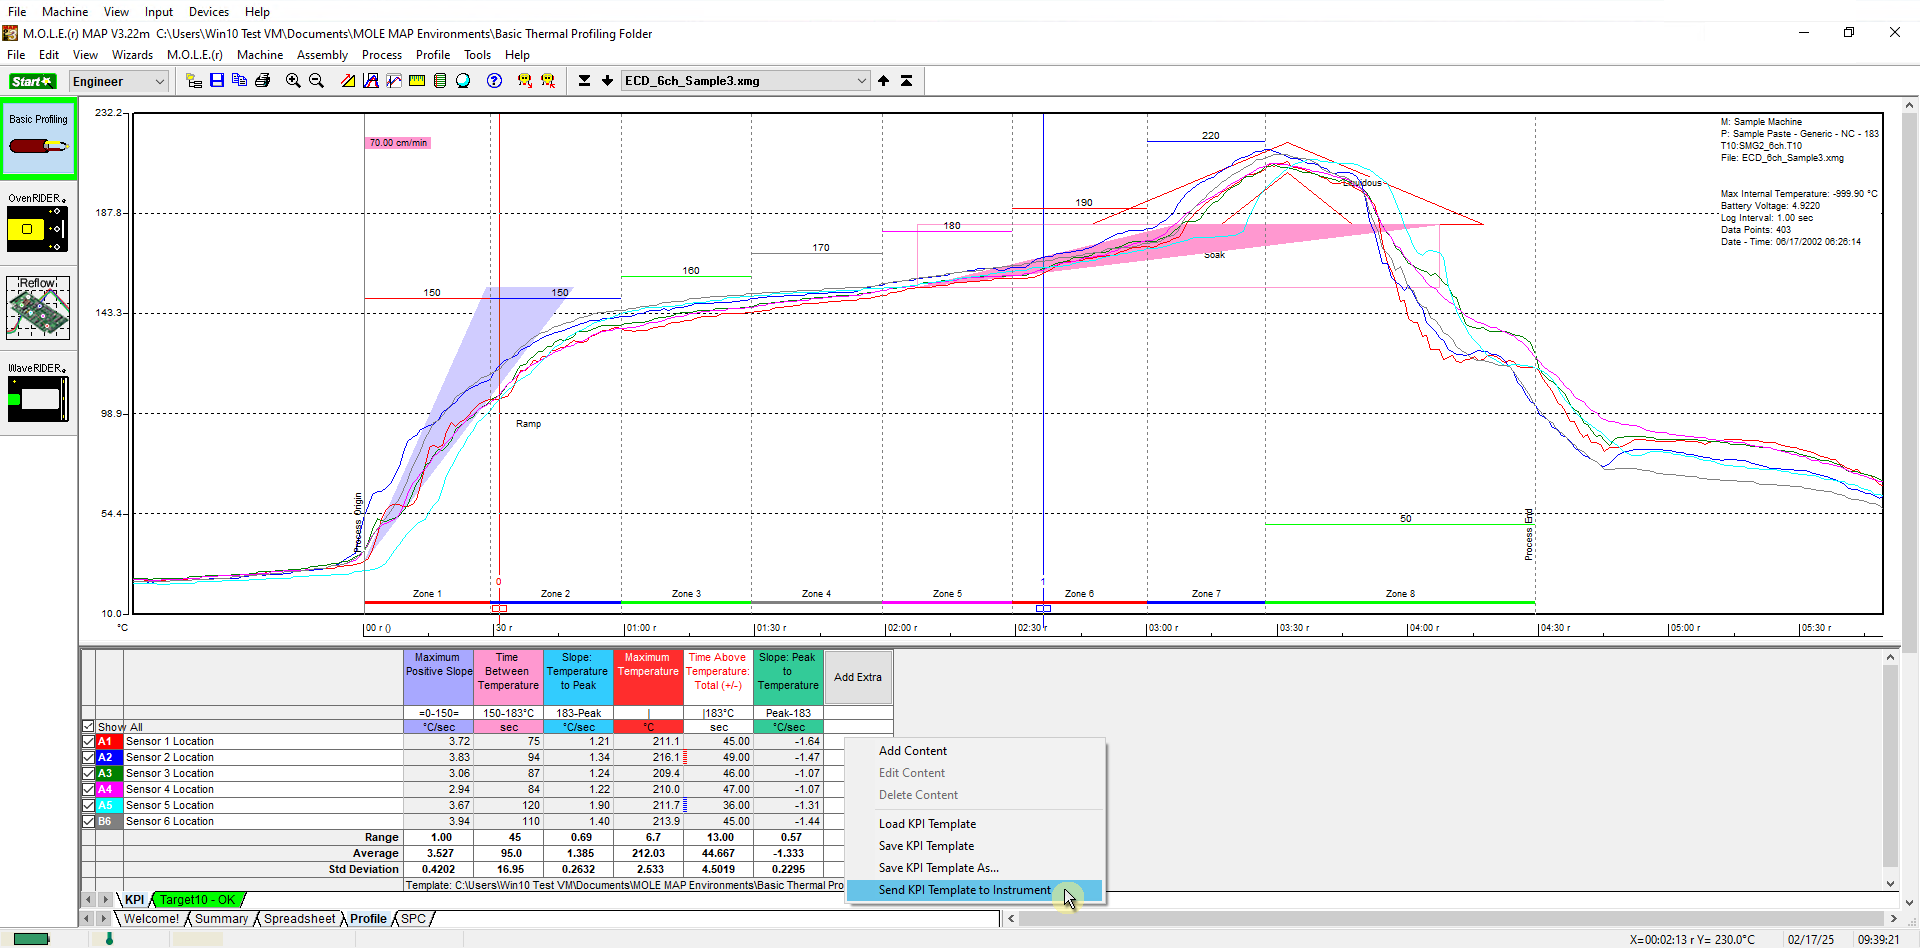Uncheck the A2 Sensor 2 checkbox
Image resolution: width=1920 pixels, height=948 pixels.
(x=88, y=757)
